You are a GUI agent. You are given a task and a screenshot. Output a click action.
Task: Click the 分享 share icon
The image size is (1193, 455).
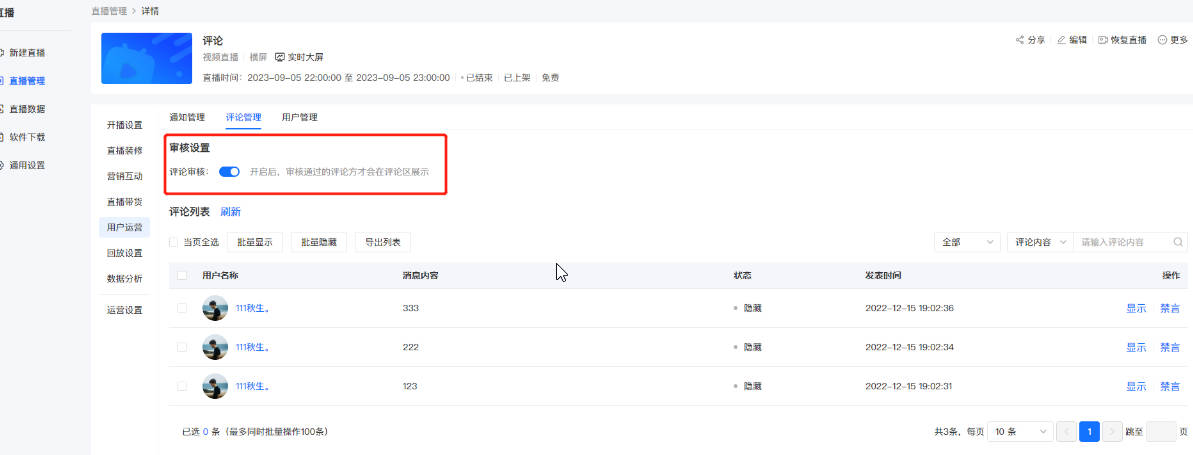point(1020,40)
